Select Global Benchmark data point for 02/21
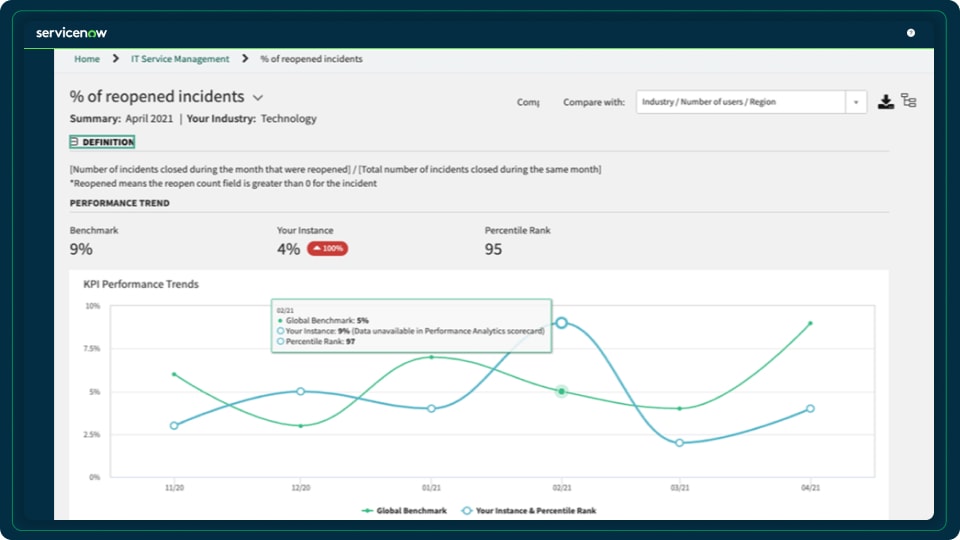Image resolution: width=960 pixels, height=540 pixels. (x=562, y=391)
